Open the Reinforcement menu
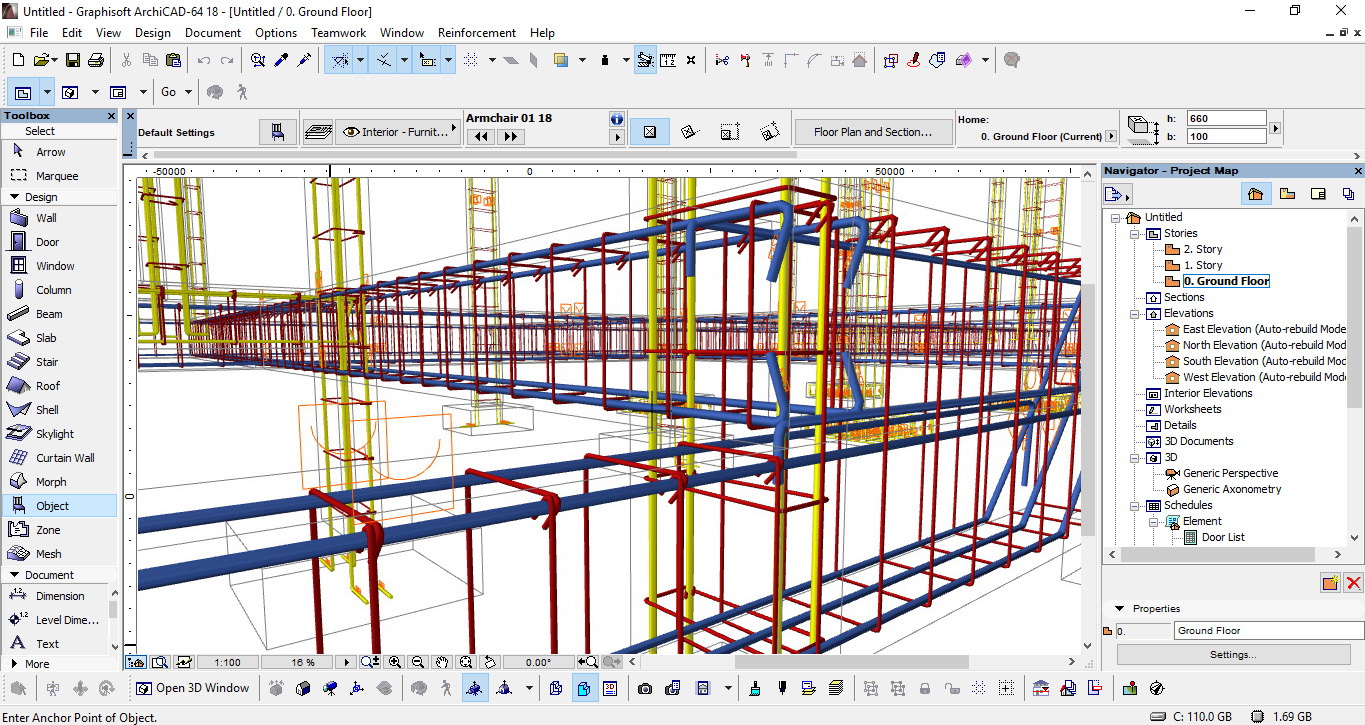 [x=477, y=32]
